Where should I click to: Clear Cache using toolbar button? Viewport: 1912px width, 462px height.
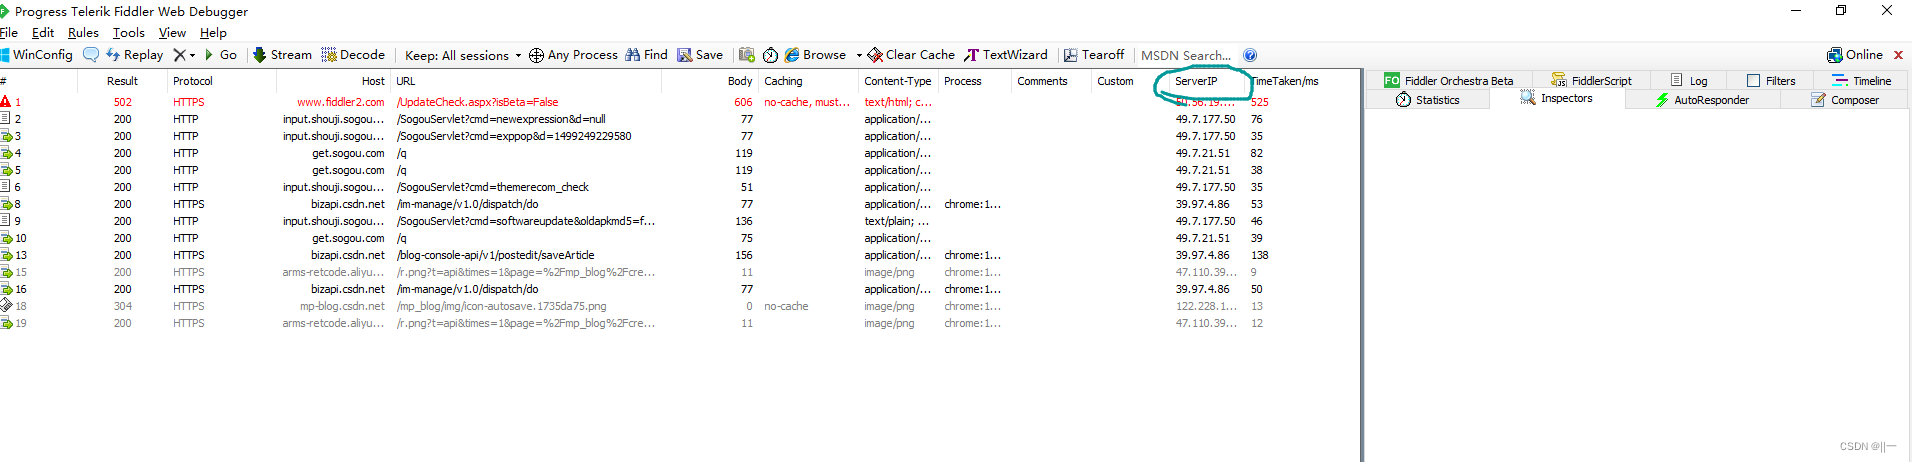coord(911,55)
